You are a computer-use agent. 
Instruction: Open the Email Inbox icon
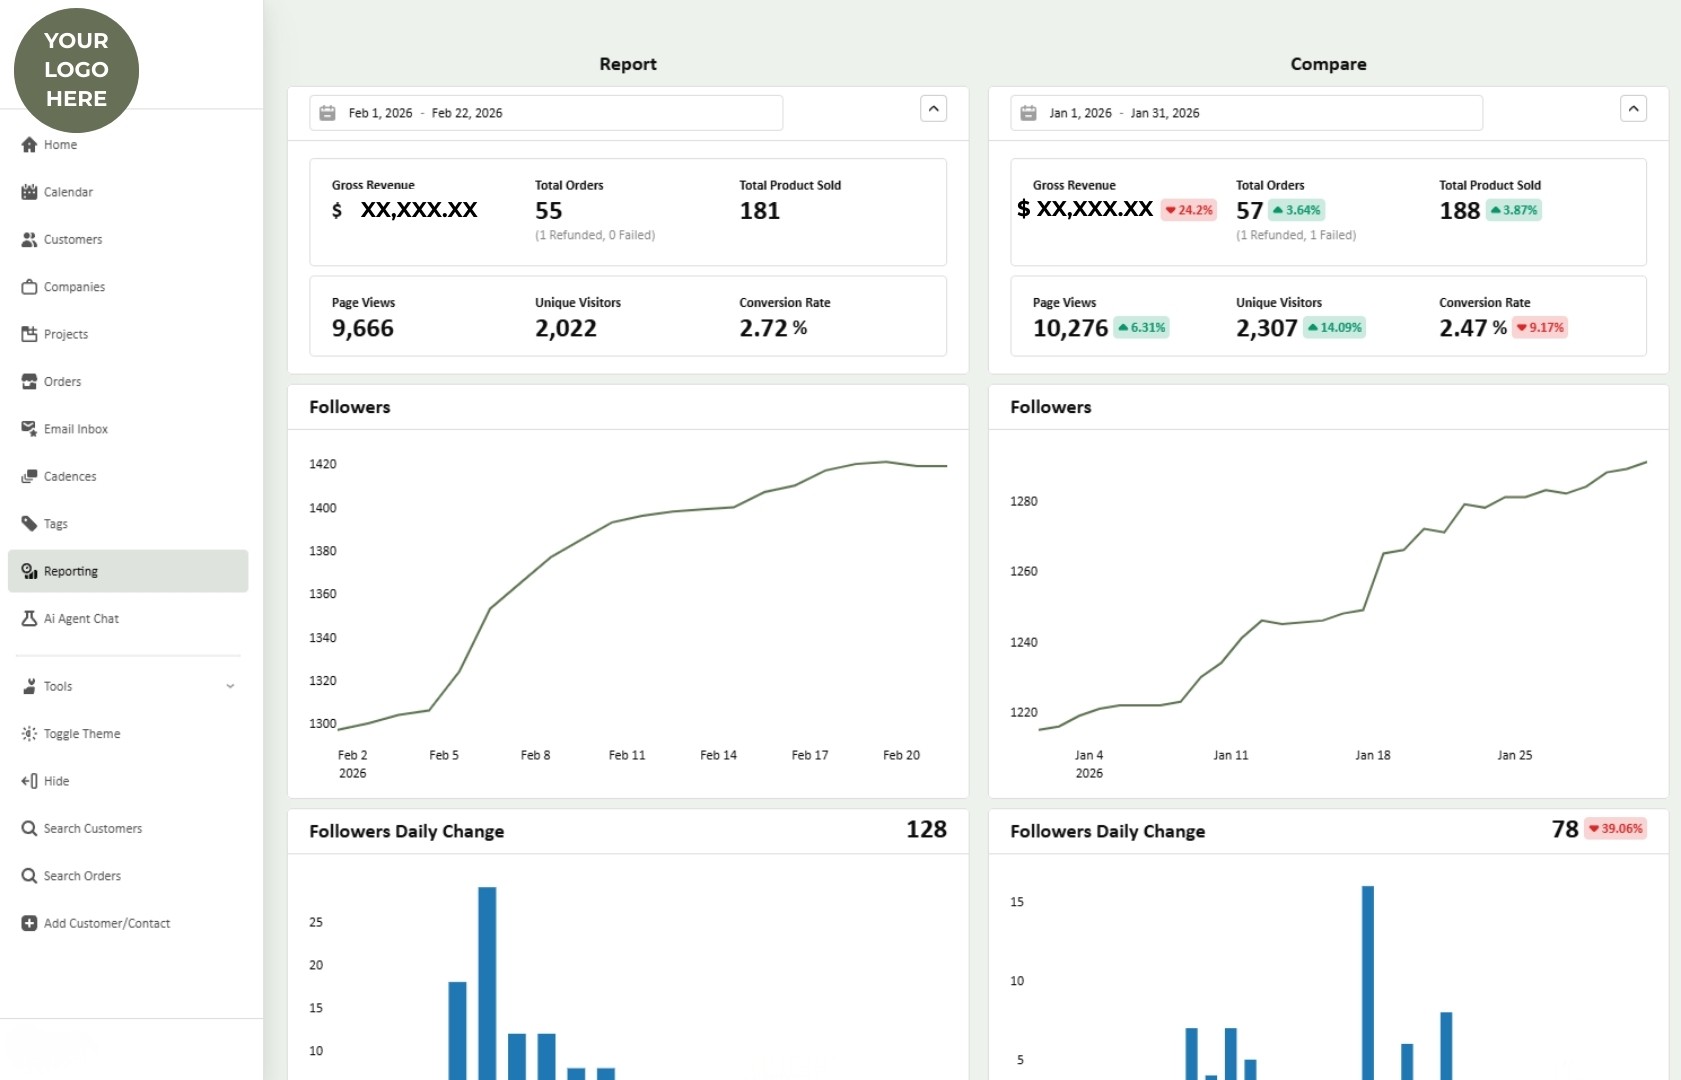click(29, 429)
